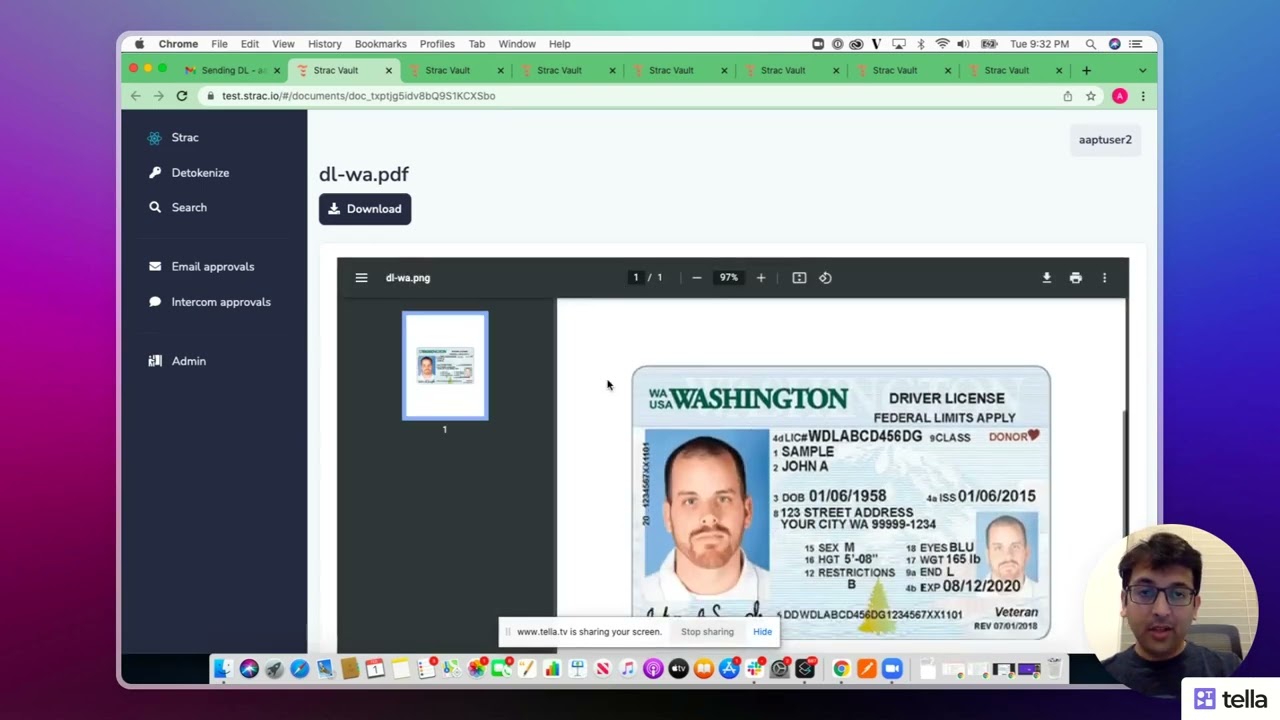Zoom in using the plus icon

pyautogui.click(x=761, y=278)
